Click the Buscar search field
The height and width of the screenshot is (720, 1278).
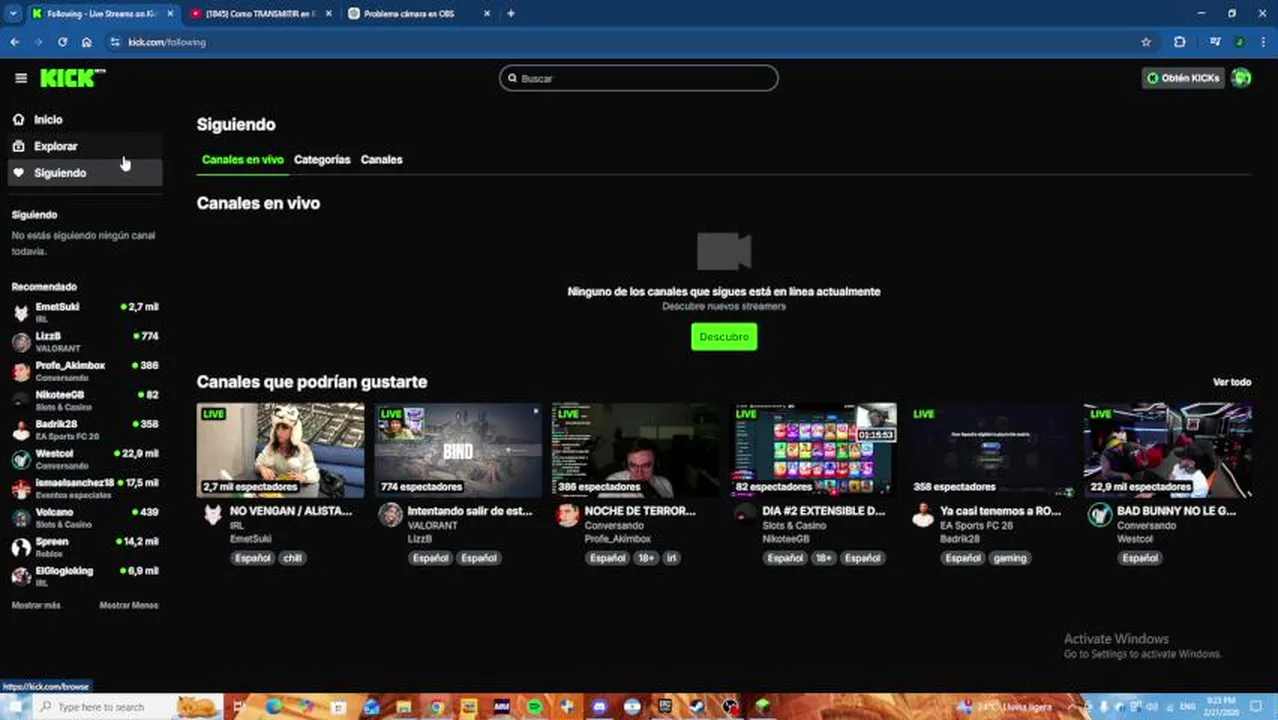point(639,78)
